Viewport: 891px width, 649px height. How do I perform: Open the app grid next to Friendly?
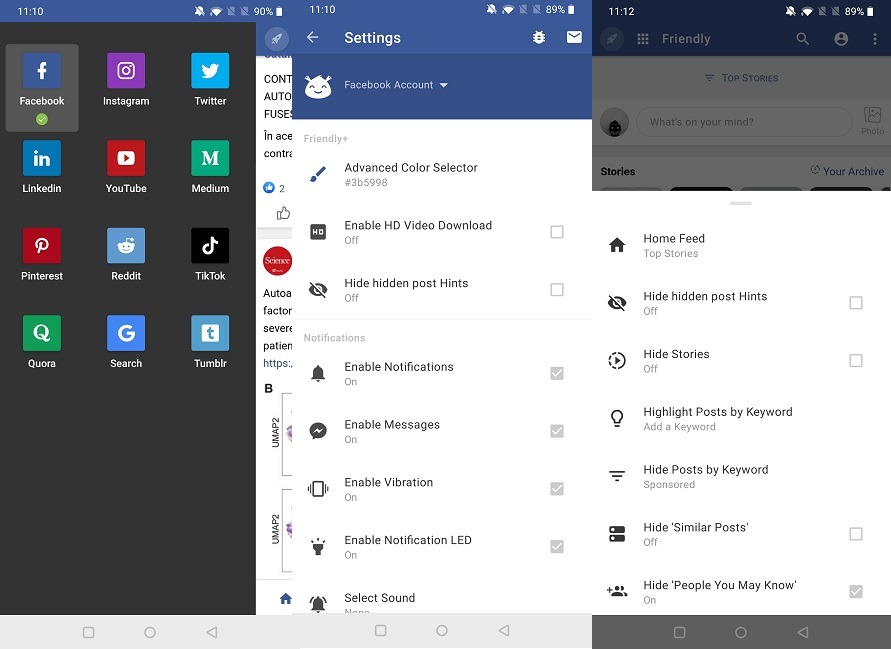click(643, 38)
